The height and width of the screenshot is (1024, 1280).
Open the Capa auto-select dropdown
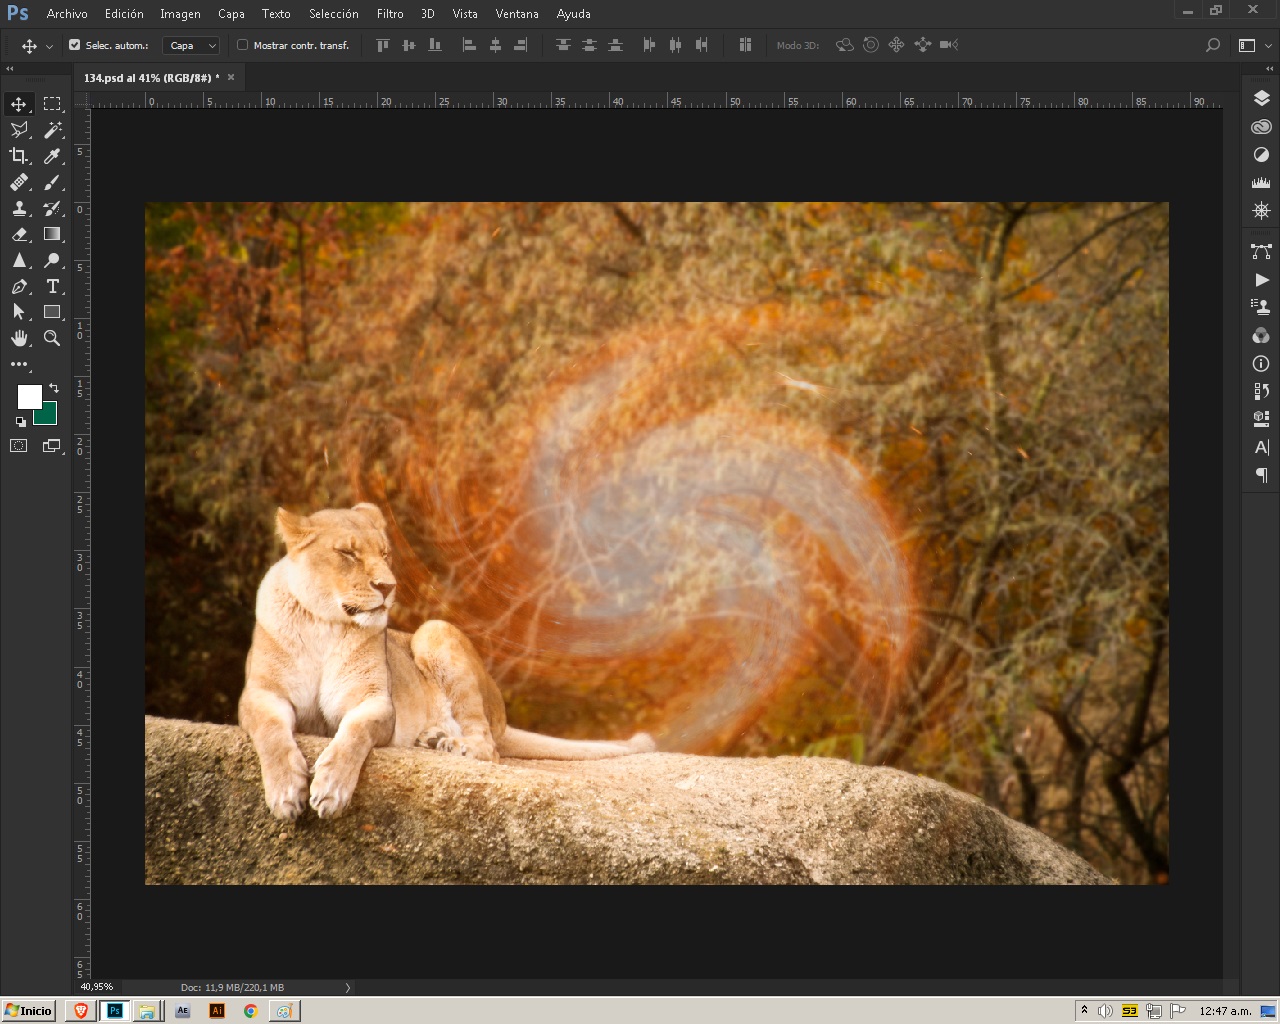(x=191, y=45)
